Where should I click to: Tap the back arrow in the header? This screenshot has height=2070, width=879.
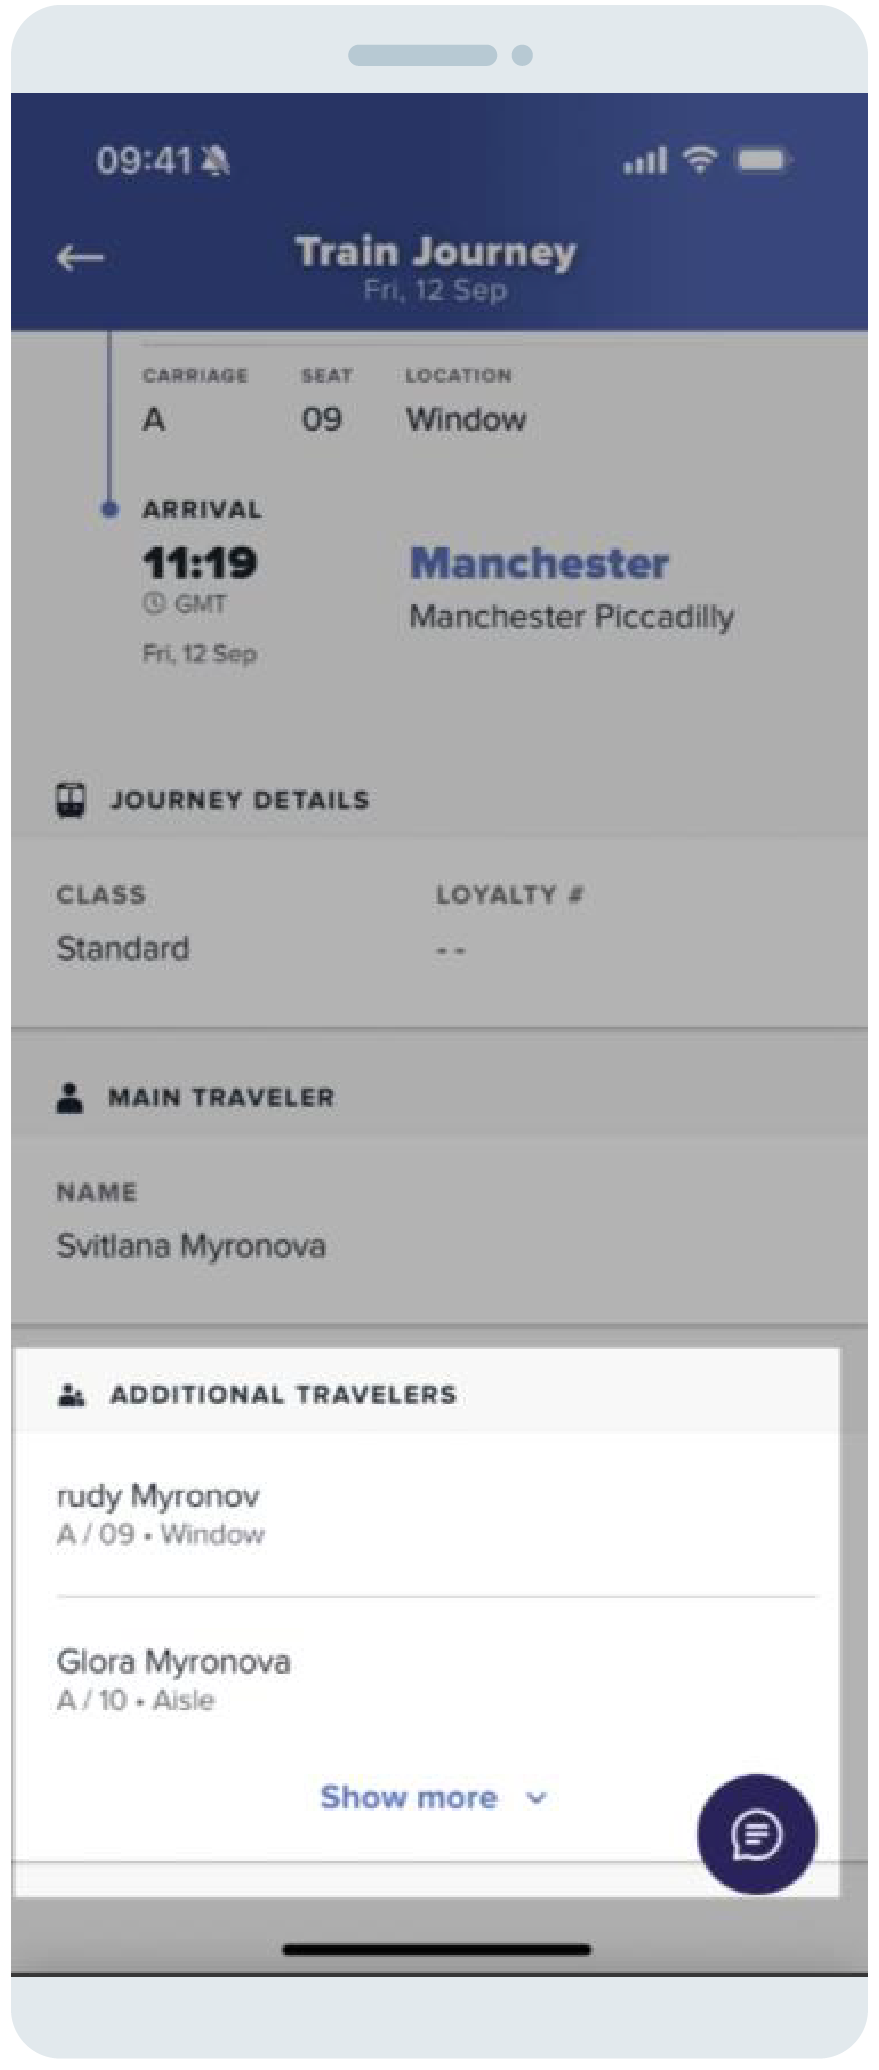[x=80, y=258]
